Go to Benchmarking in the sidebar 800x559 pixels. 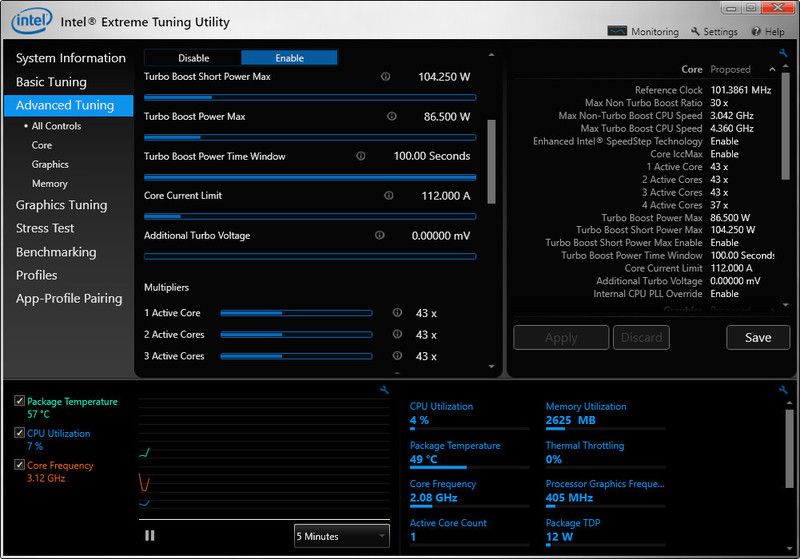56,252
